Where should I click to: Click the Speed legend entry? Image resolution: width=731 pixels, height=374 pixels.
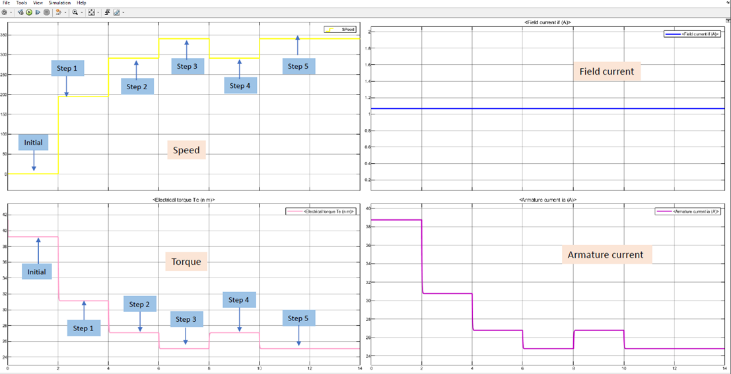click(x=340, y=29)
